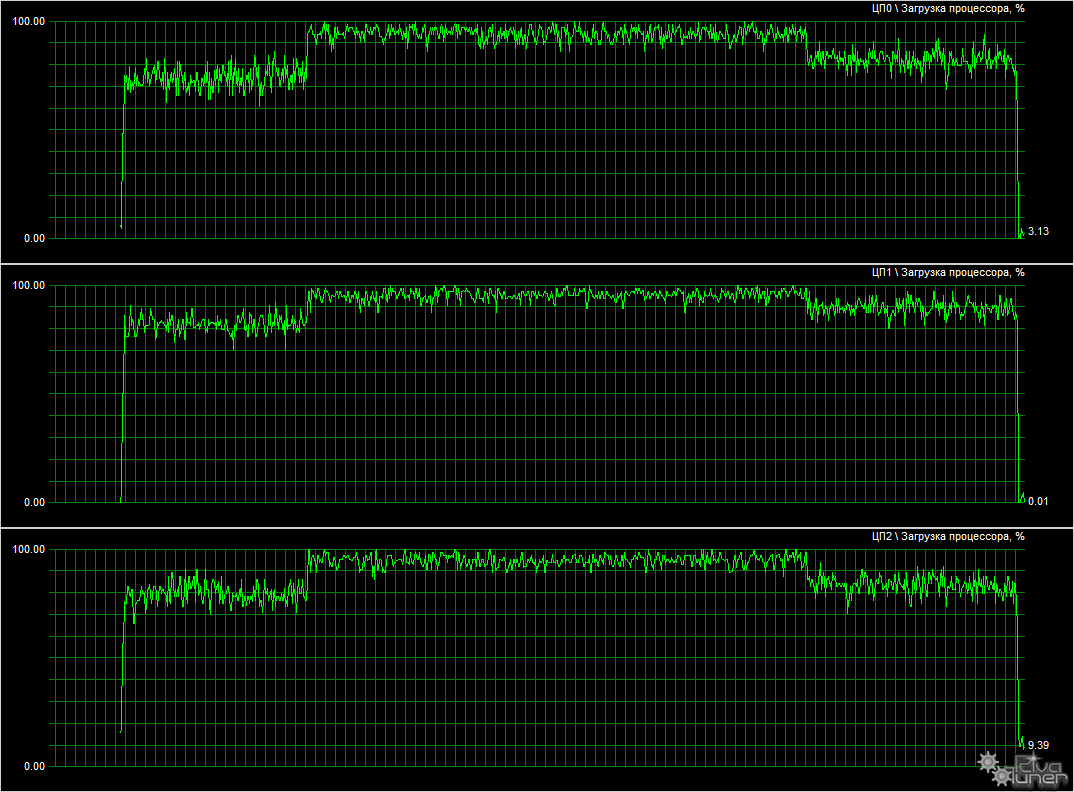
Task: Click the current value 3.13 on ЦП0 graph
Action: pyautogui.click(x=1038, y=232)
